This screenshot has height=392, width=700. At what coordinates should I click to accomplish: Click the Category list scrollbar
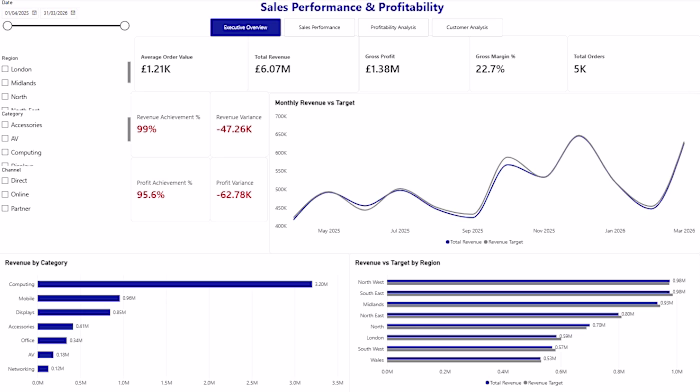pos(129,129)
